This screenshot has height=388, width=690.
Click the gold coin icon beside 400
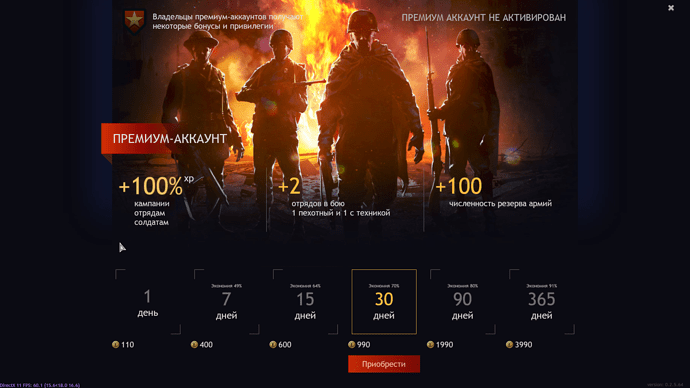point(194,344)
